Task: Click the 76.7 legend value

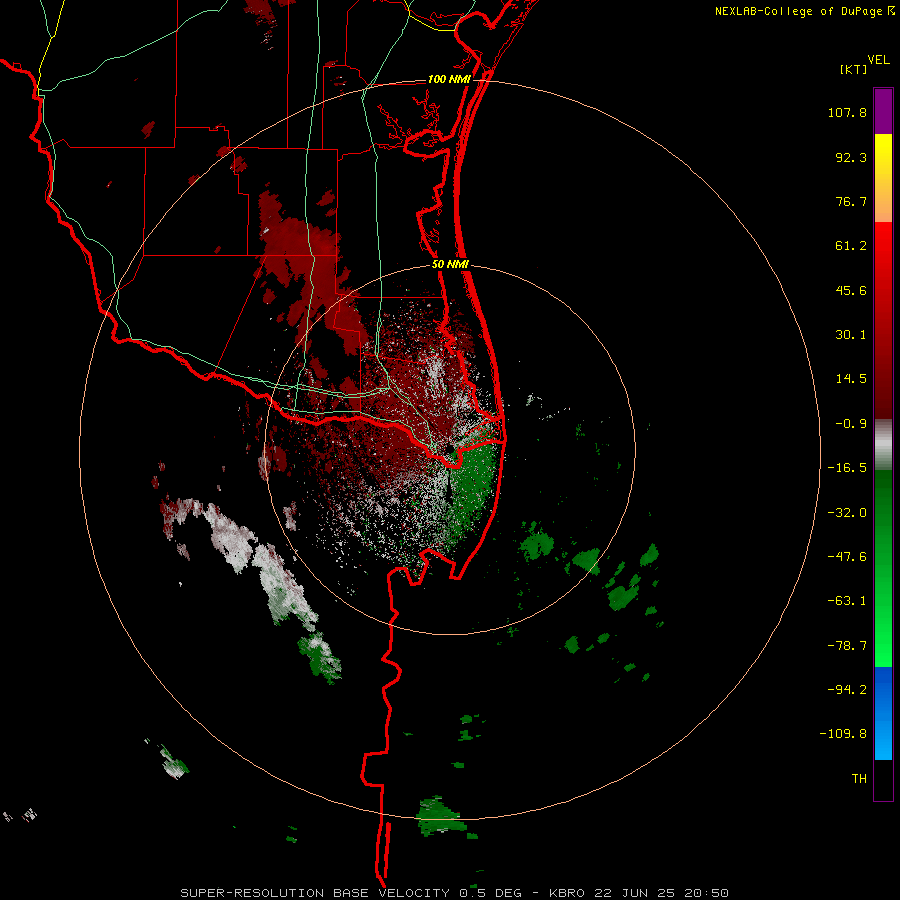Action: 851,201
